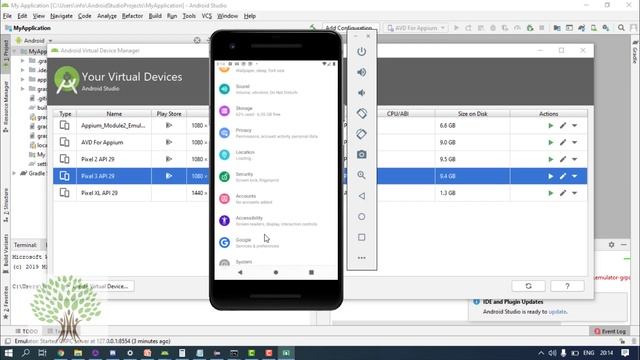640x360 pixels.
Task: Open Accounts in phone Settings
Action: pyautogui.click(x=276, y=199)
